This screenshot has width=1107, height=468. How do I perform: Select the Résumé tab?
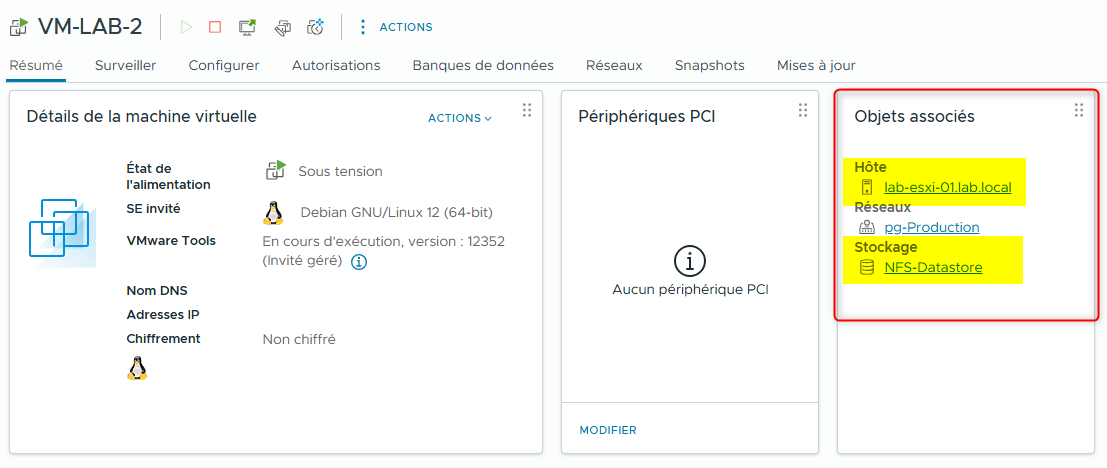[36, 66]
